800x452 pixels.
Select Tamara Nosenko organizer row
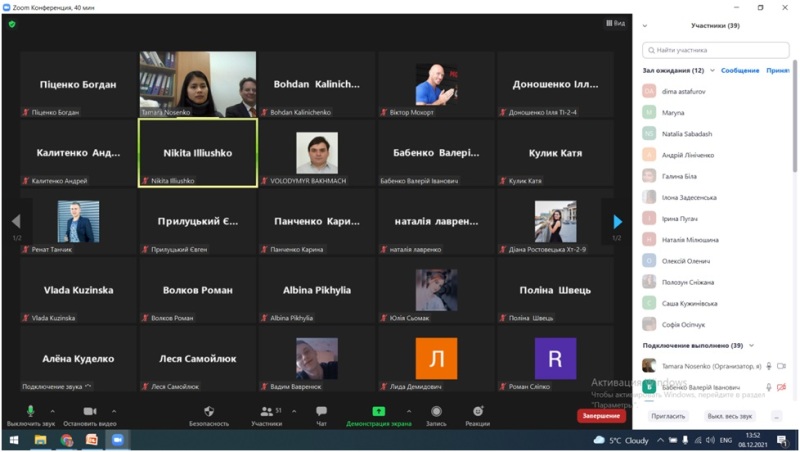pos(715,366)
